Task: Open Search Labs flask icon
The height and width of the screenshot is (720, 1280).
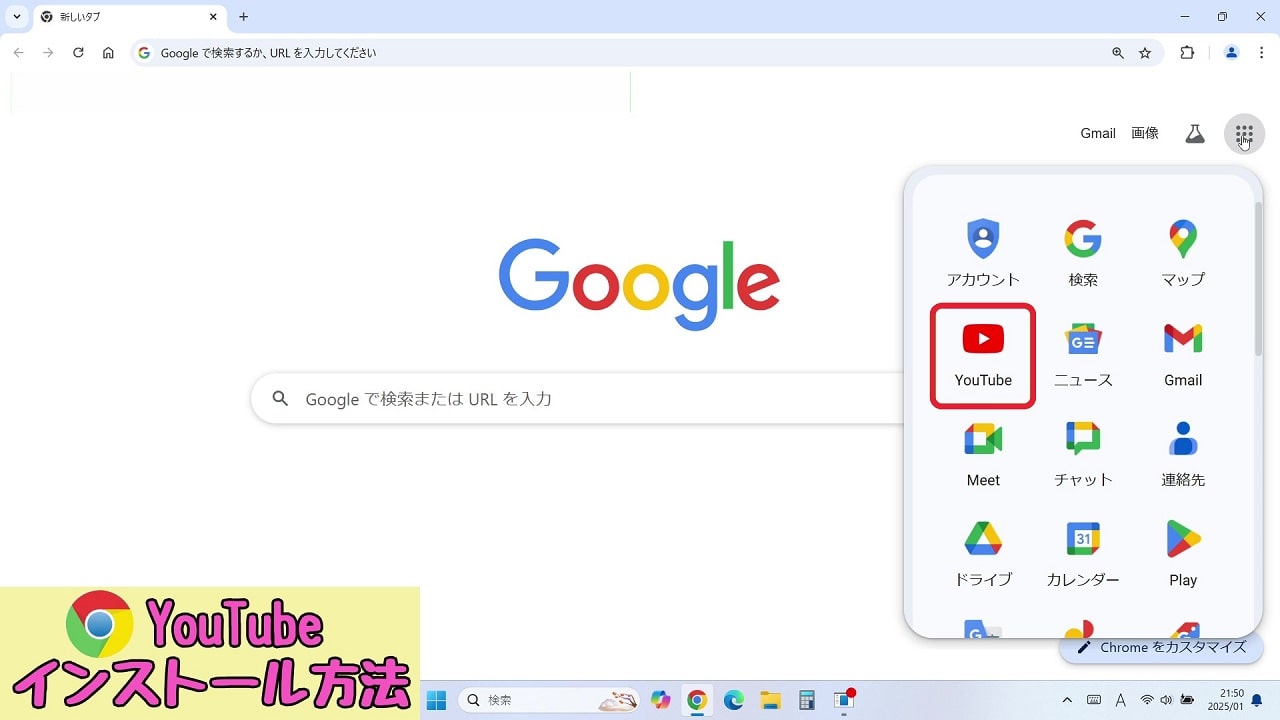Action: click(1195, 134)
